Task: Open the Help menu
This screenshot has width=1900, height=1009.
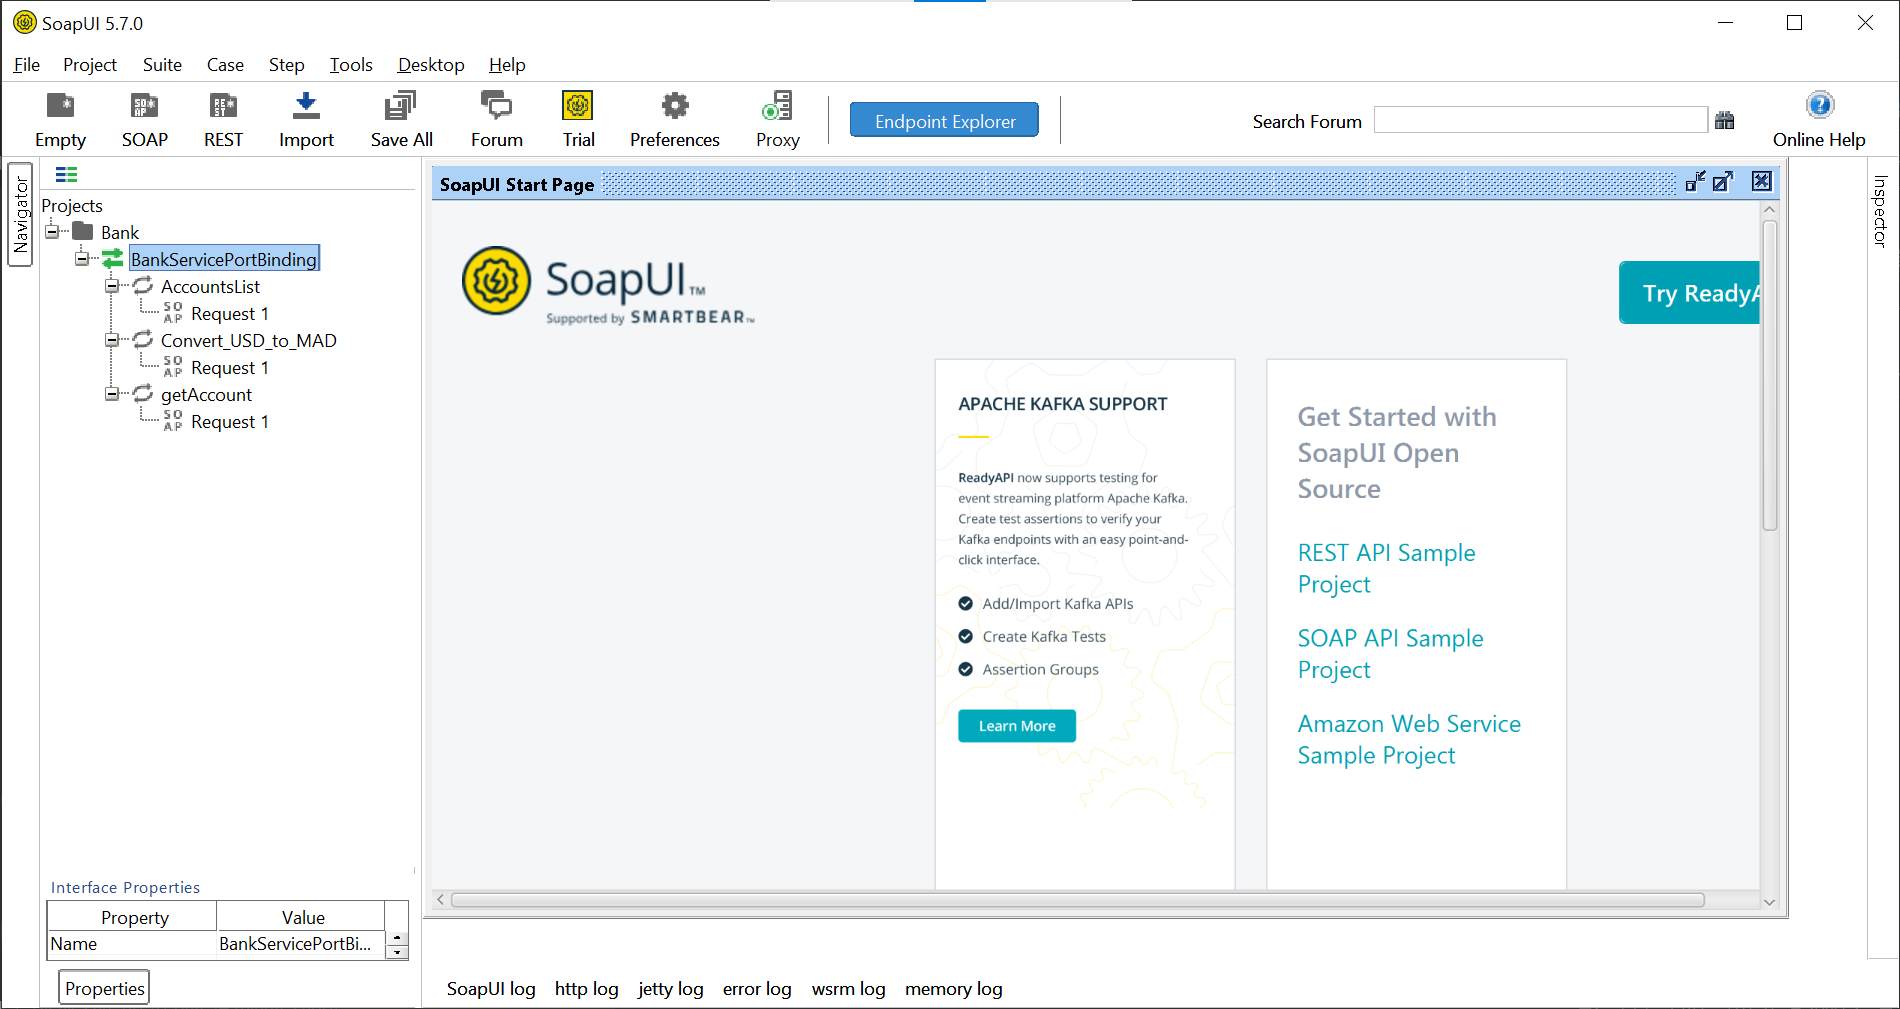Action: 507,65
